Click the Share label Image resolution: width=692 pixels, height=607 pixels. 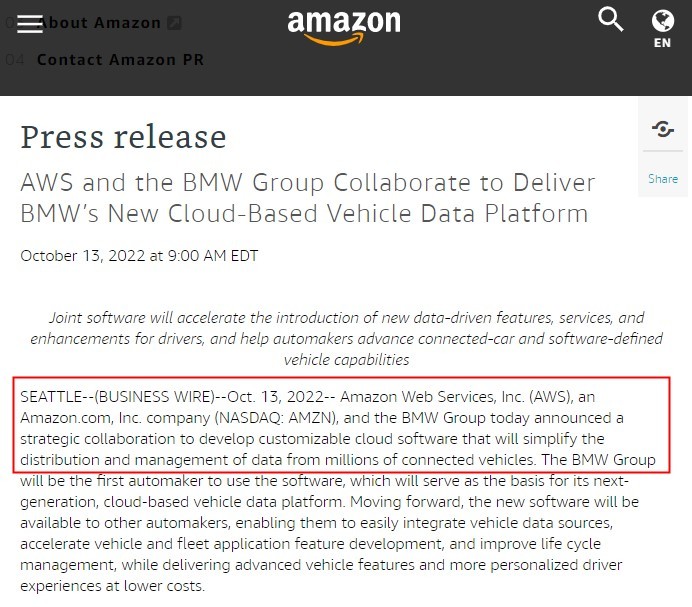pyautogui.click(x=663, y=179)
